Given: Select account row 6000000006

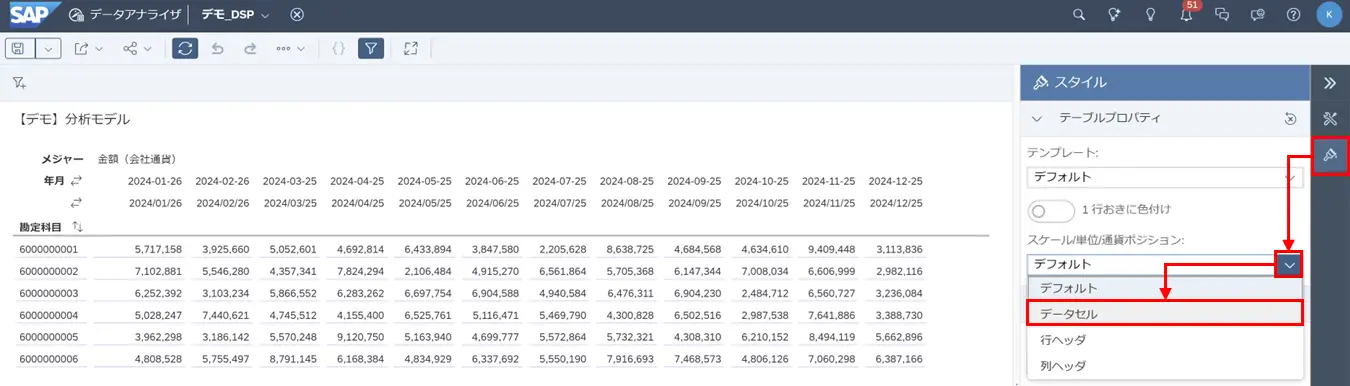Looking at the screenshot, I should tap(48, 359).
